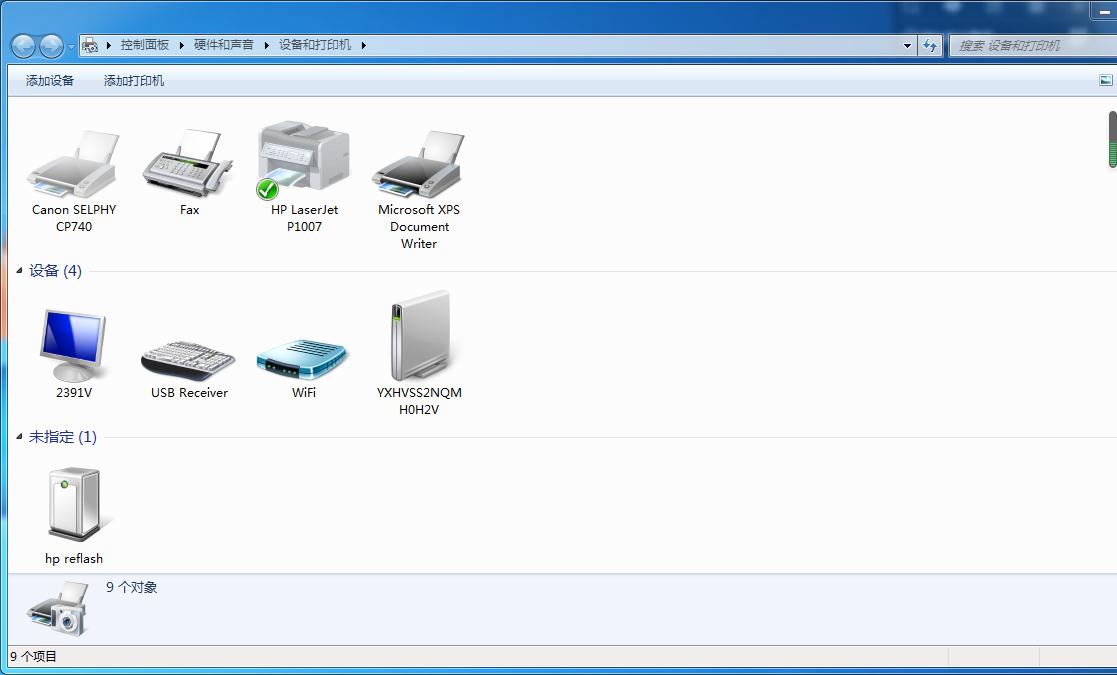Expand arrow after 设备和打印机 in breadcrumb

pos(363,46)
